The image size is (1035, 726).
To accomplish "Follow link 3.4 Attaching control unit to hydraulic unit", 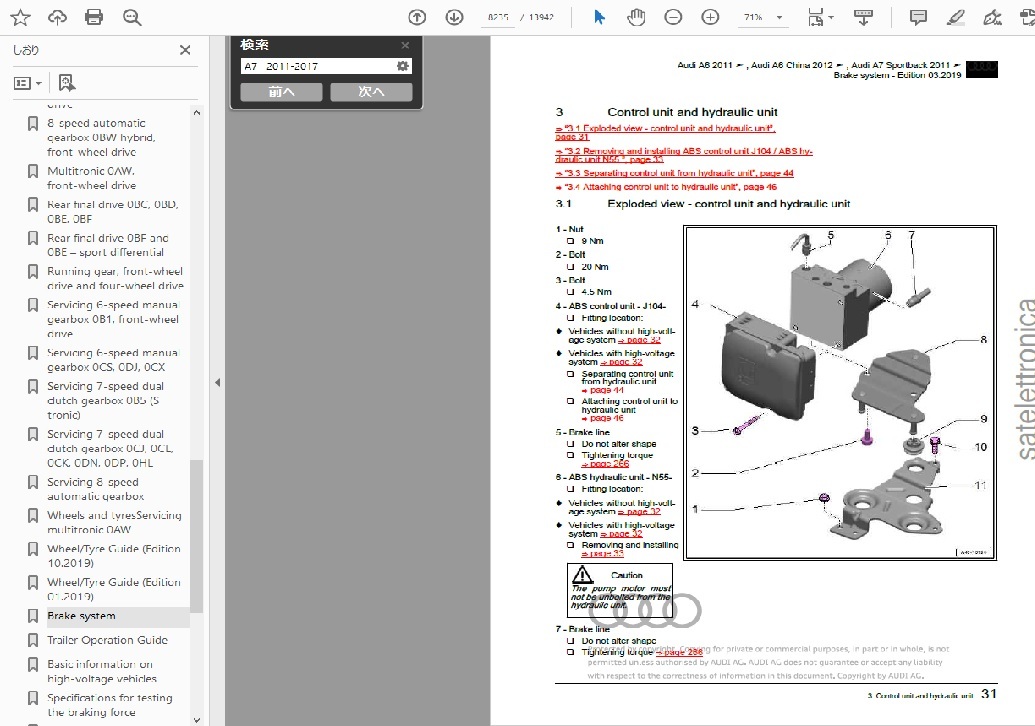I will point(667,187).
